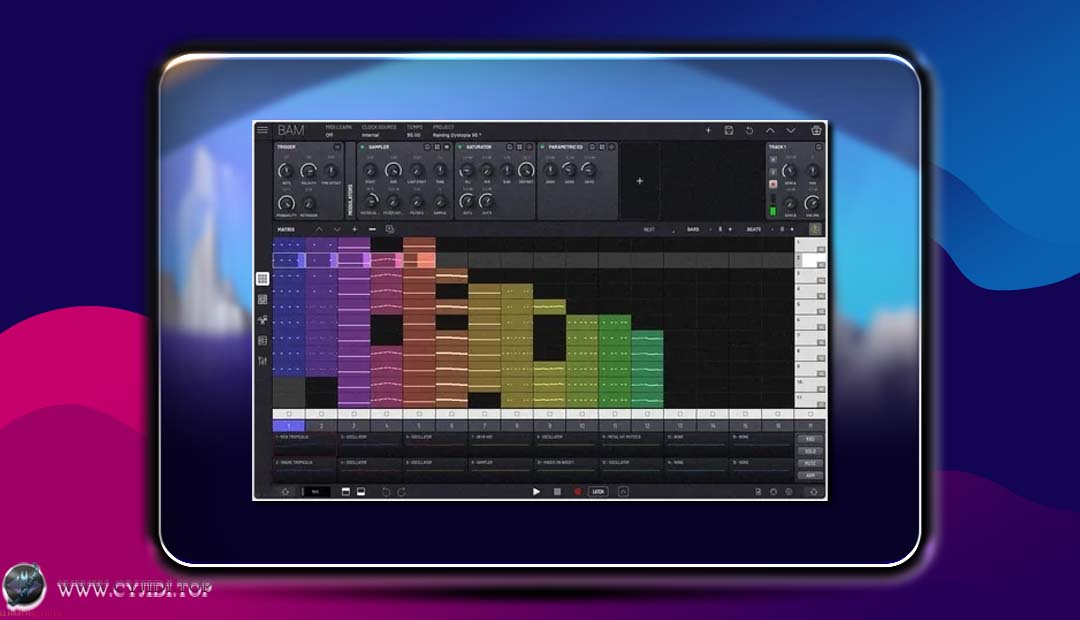This screenshot has width=1080, height=620.
Task: Click the plus icon in top header
Action: pyautogui.click(x=708, y=130)
